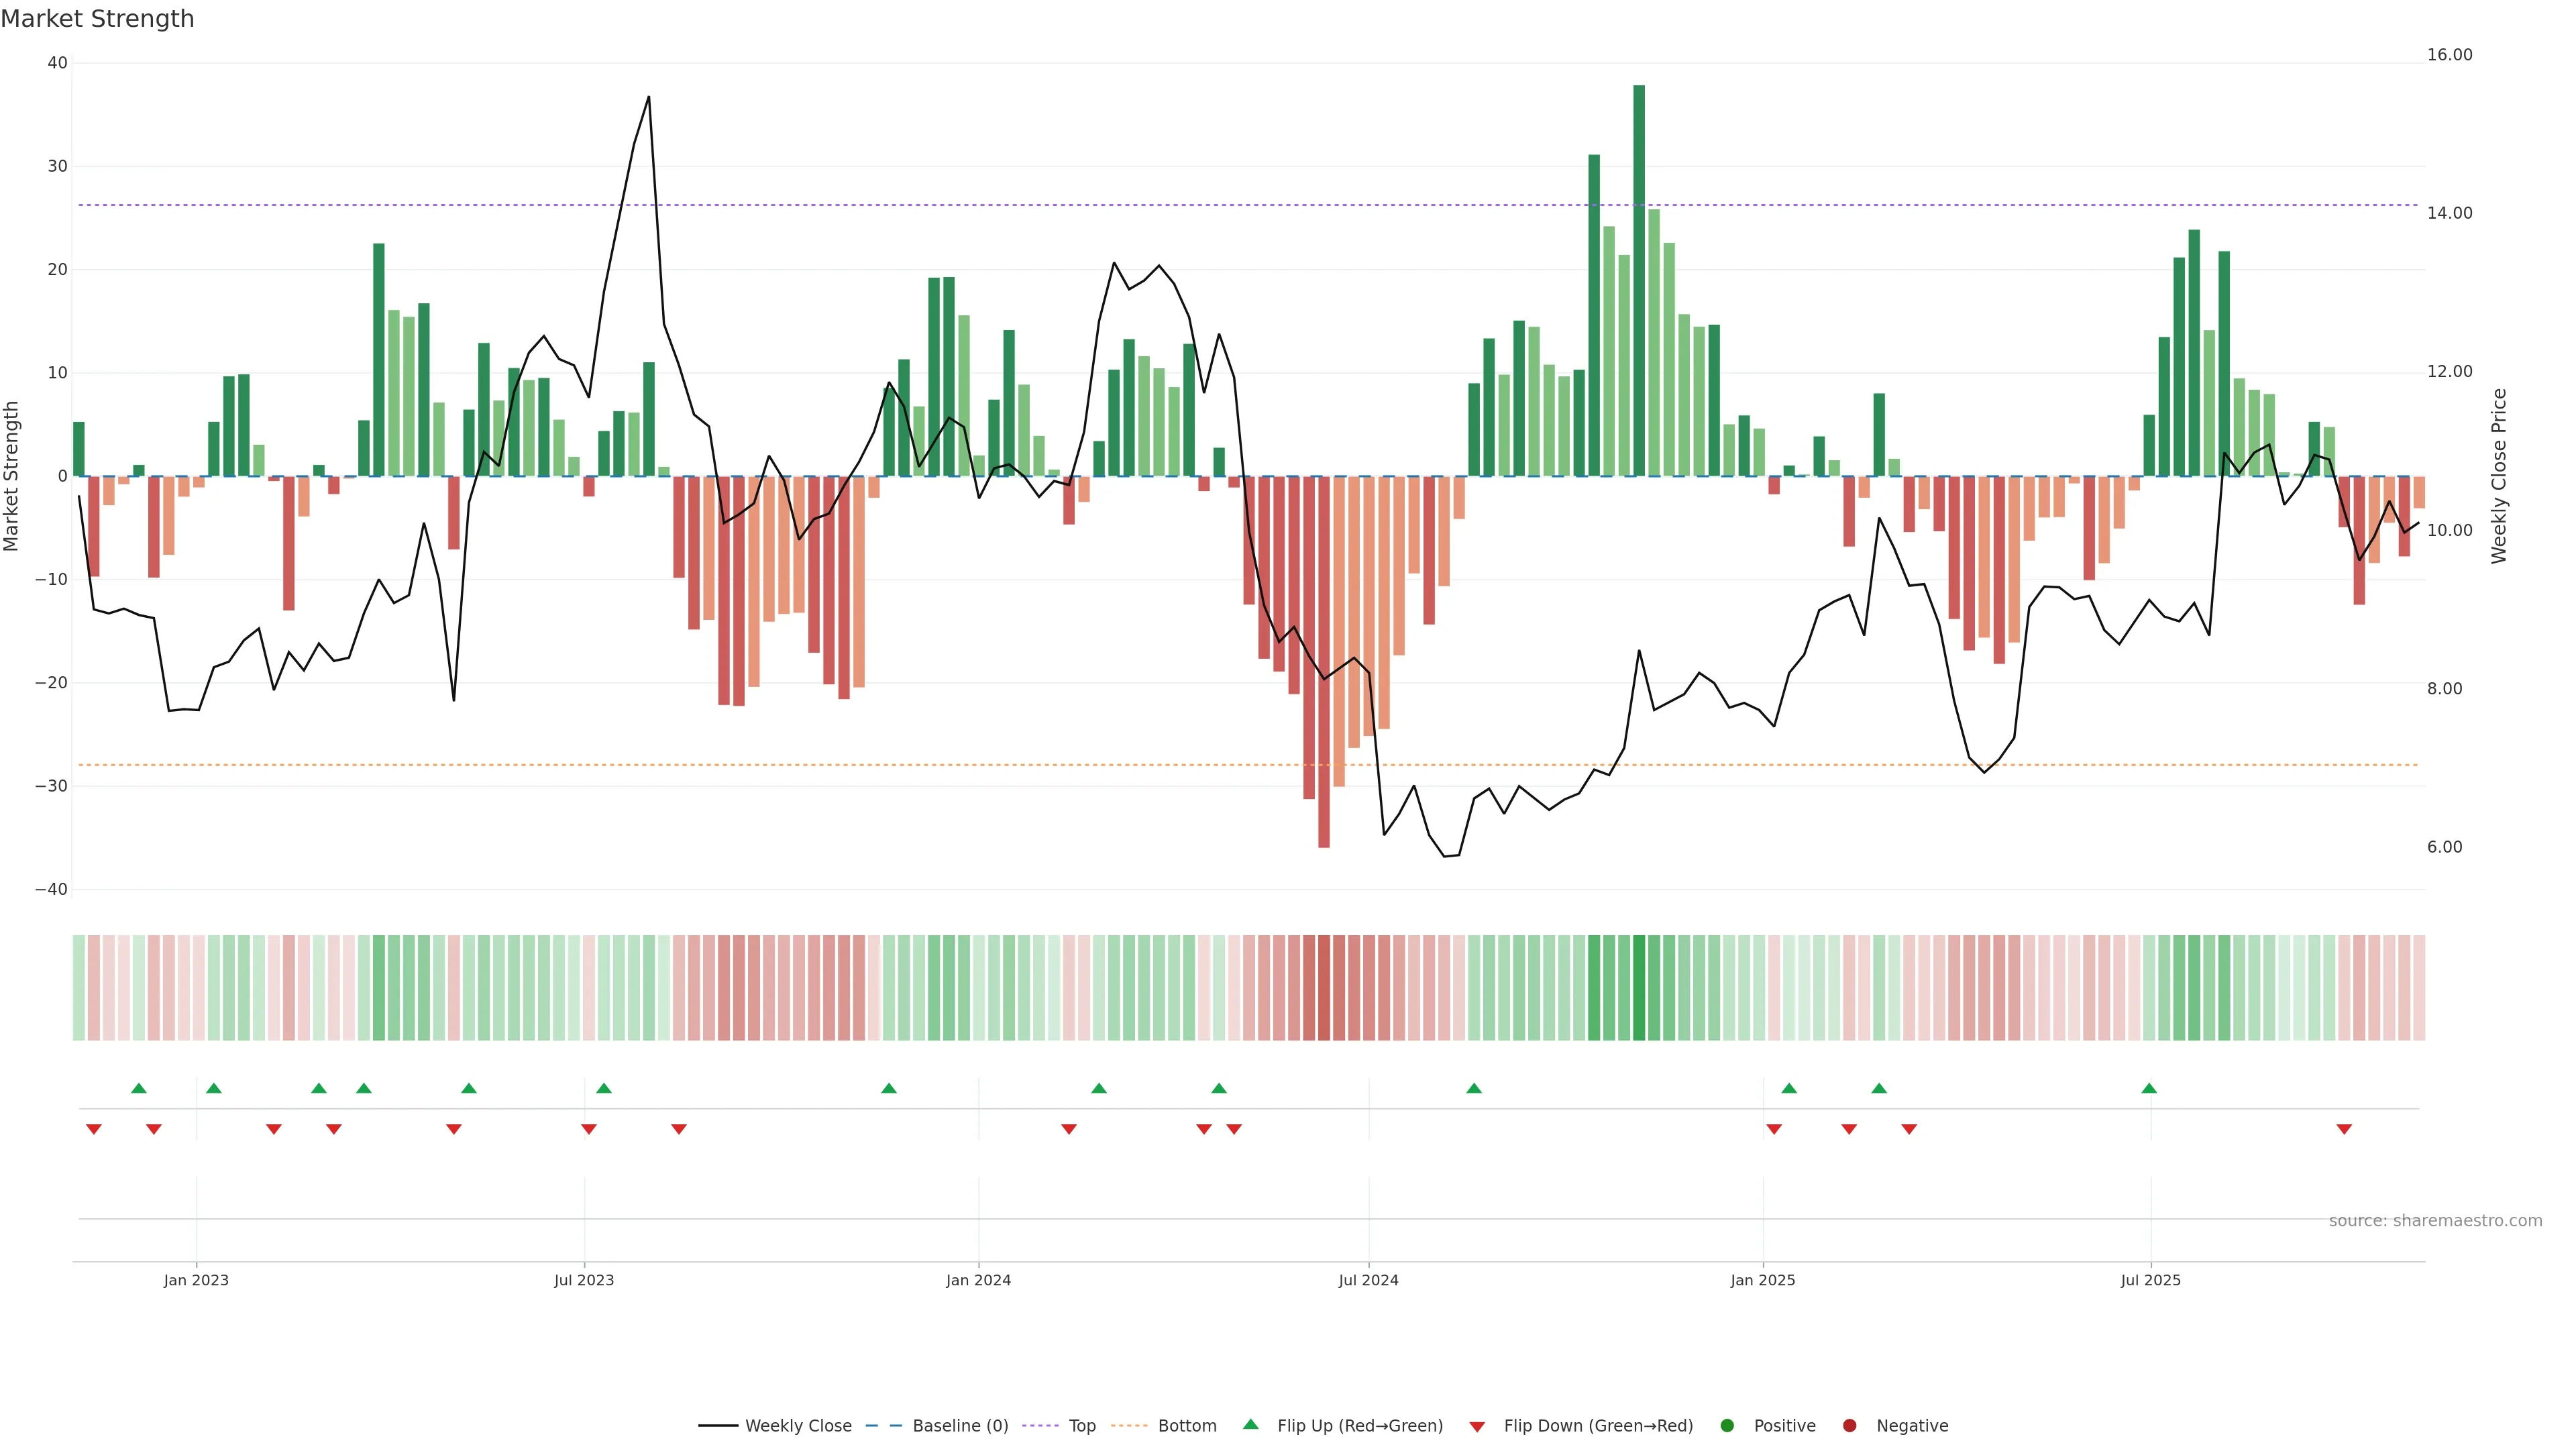Click the Flip Down red triangle legend icon
2576x1449 pixels.
click(1477, 1426)
